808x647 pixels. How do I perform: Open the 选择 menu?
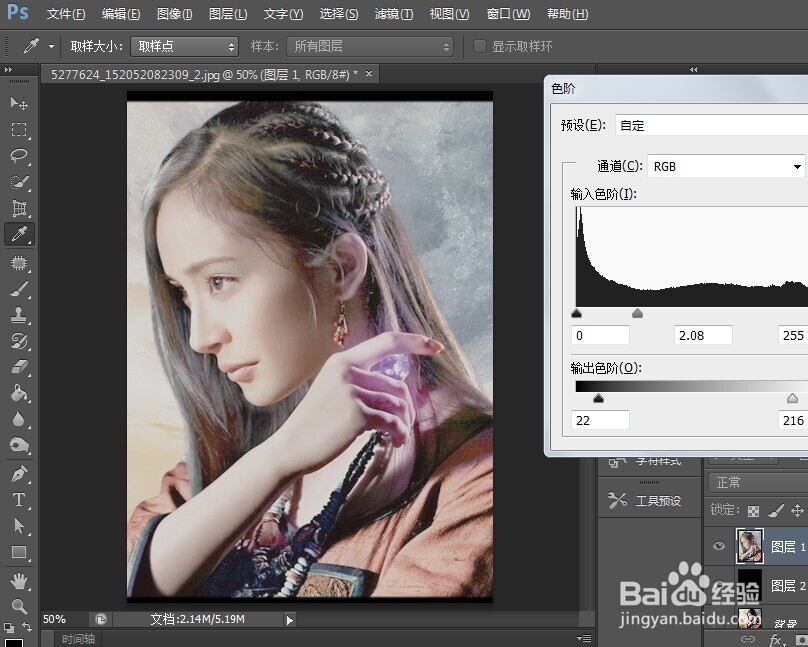(339, 14)
